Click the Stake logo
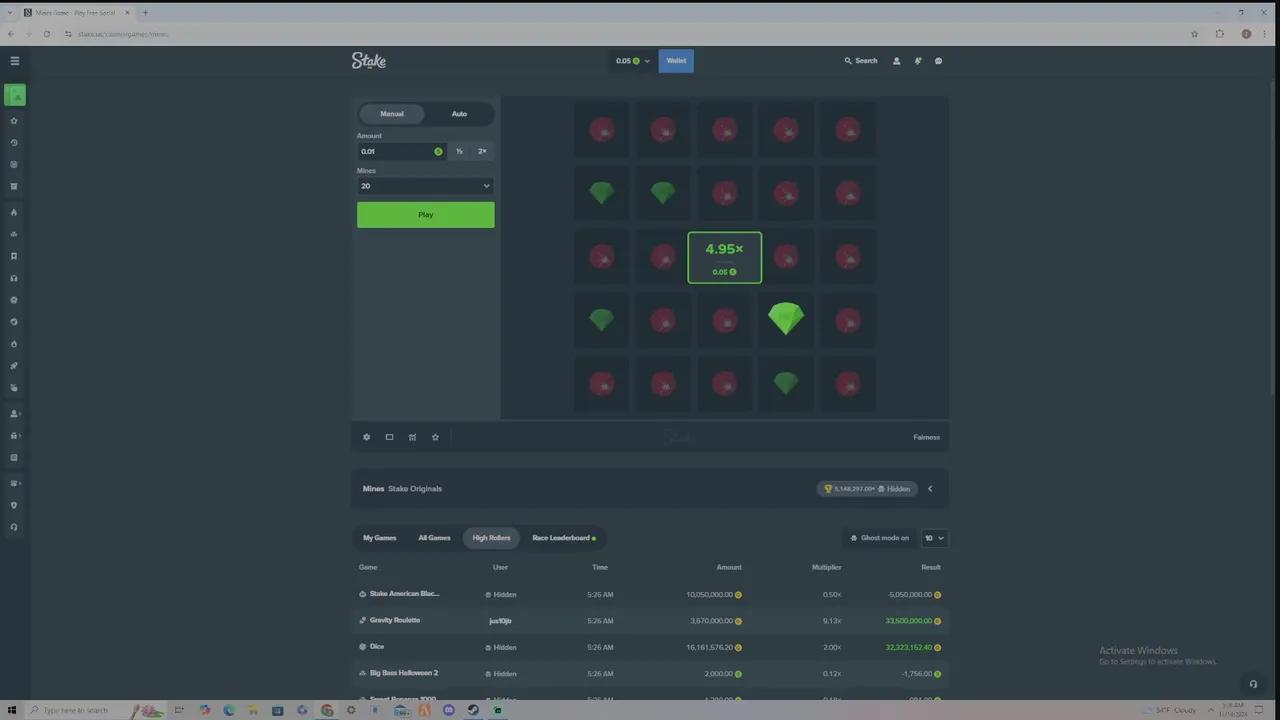This screenshot has height=720, width=1280. coord(368,61)
